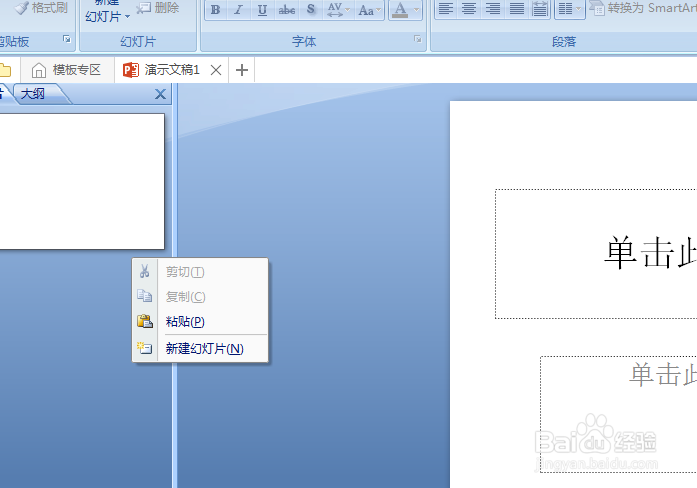Apply the Font Color (A) button
This screenshot has width=697, height=488.
pos(400,9)
